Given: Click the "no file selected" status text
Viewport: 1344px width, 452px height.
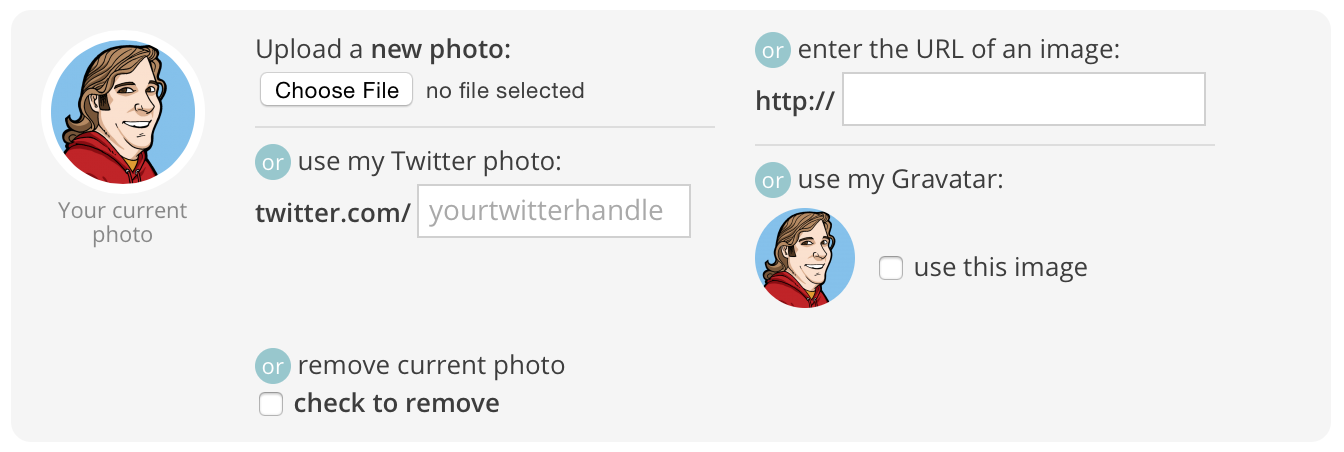Looking at the screenshot, I should (505, 91).
